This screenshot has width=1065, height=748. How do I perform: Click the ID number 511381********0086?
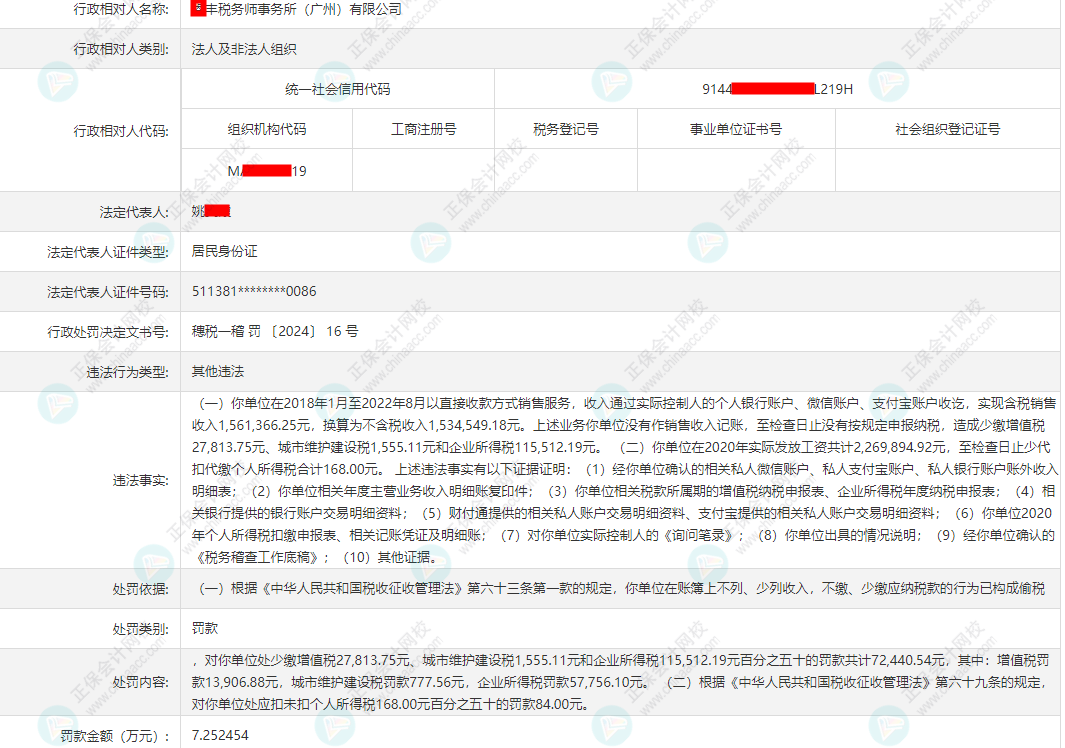tap(254, 291)
